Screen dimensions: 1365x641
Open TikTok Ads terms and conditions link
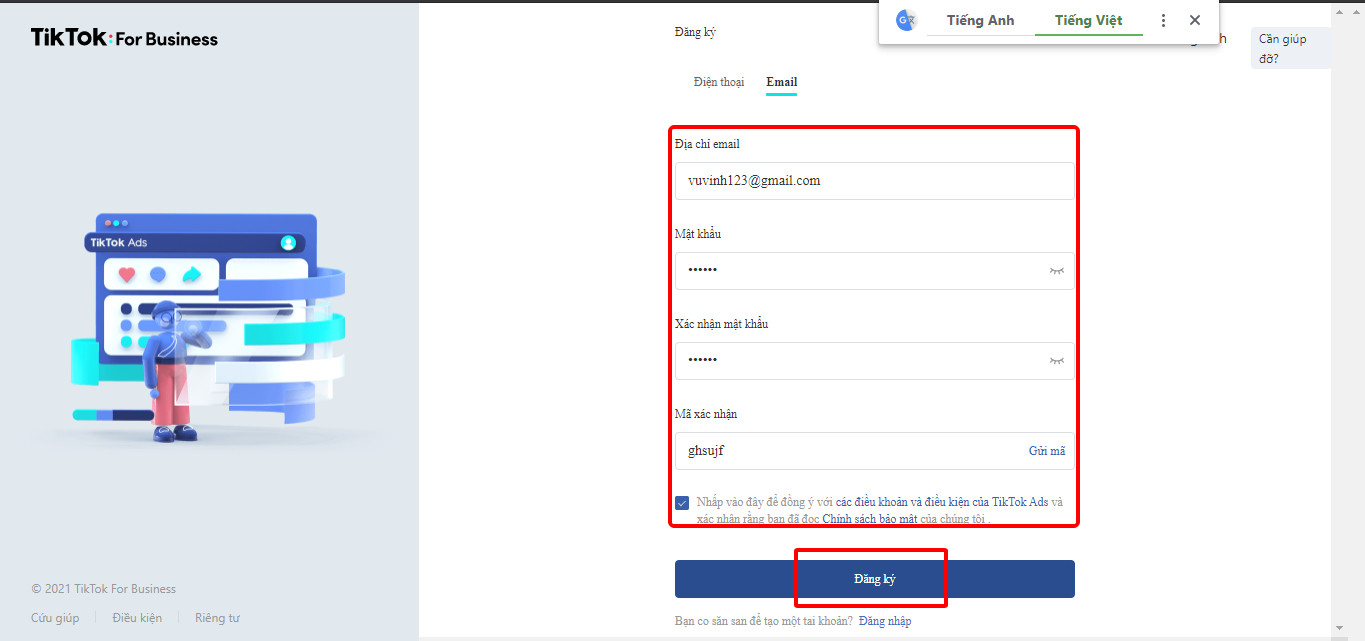click(x=941, y=502)
